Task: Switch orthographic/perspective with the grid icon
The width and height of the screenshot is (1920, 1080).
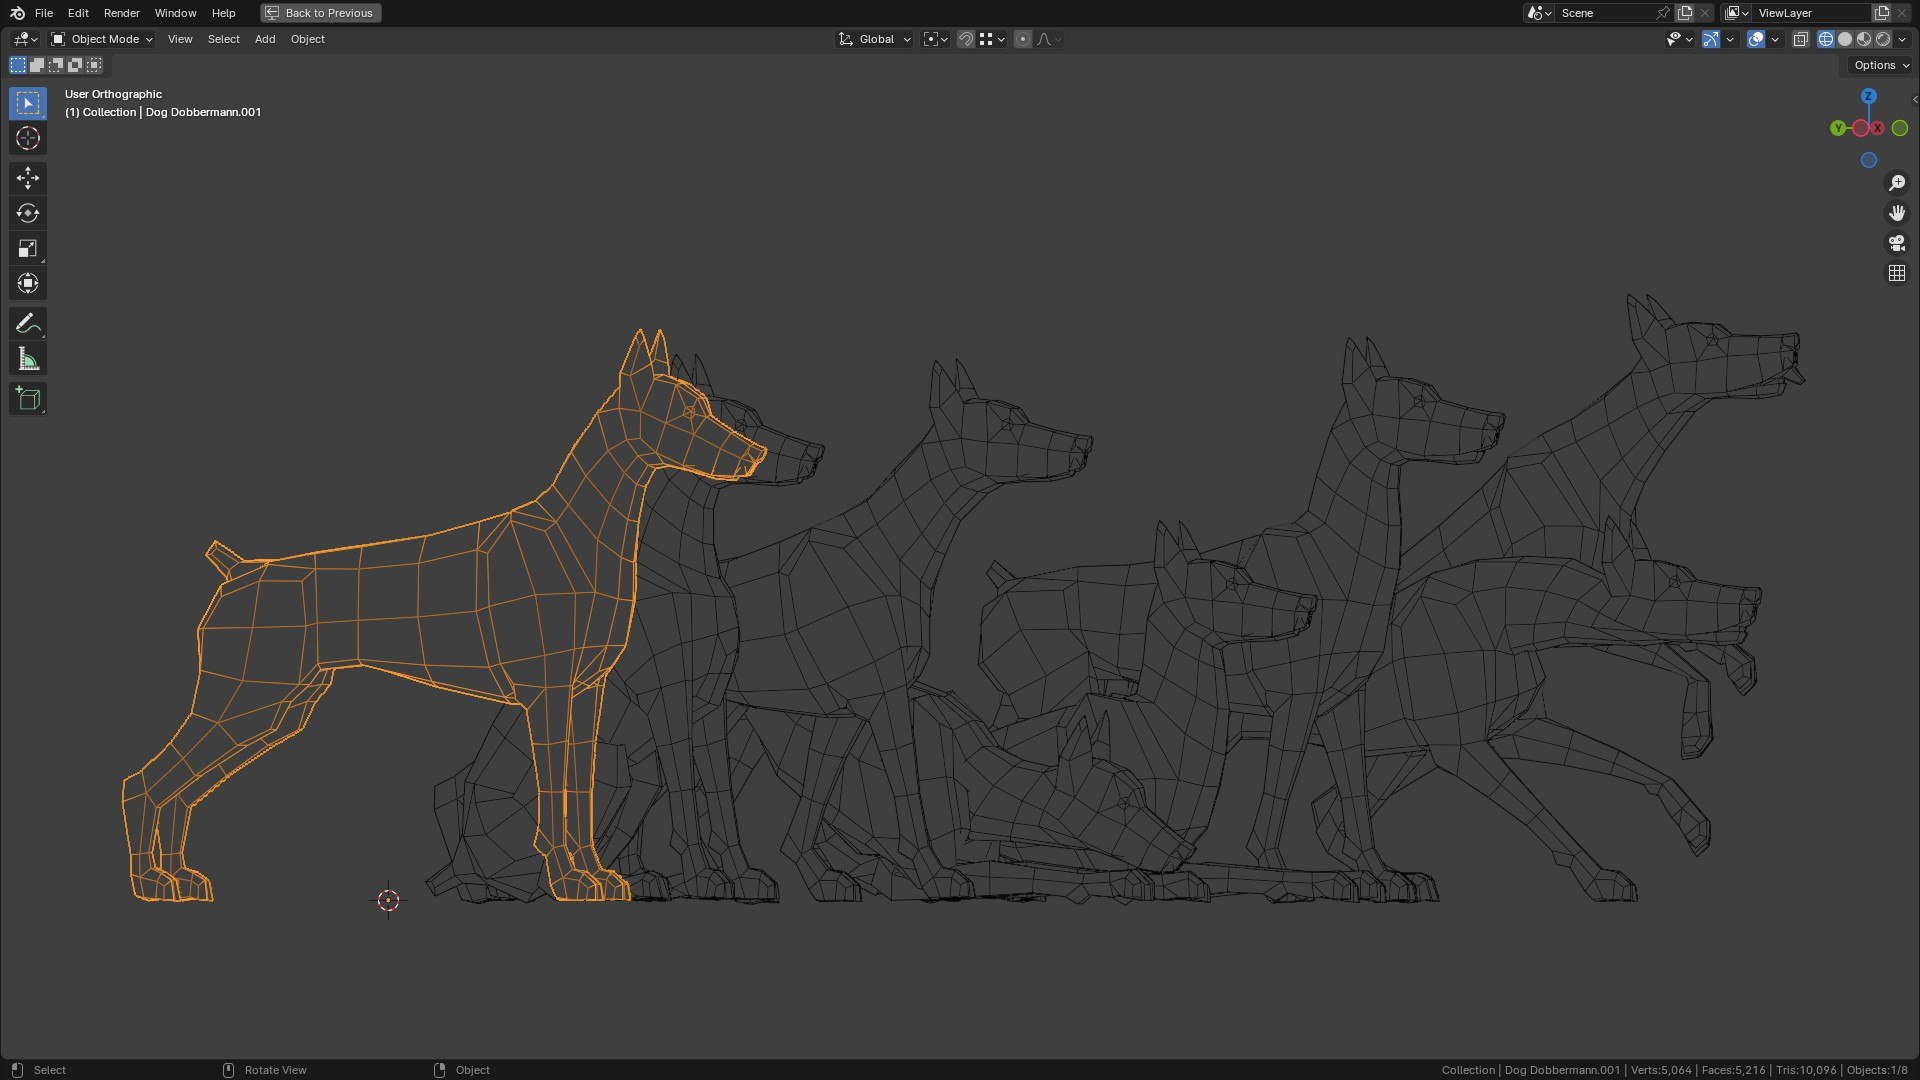Action: [x=1896, y=273]
